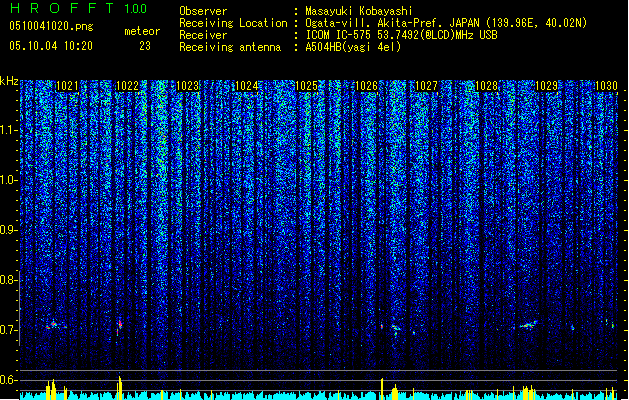The image size is (629, 400).
Task: Click the 0.9 kHz axis tick label
Action: (8, 230)
